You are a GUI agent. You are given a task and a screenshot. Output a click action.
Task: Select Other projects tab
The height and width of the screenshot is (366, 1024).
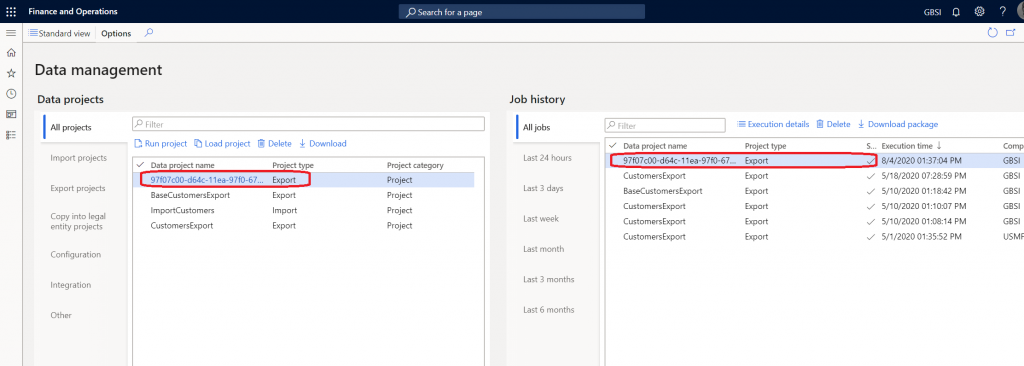(x=61, y=315)
